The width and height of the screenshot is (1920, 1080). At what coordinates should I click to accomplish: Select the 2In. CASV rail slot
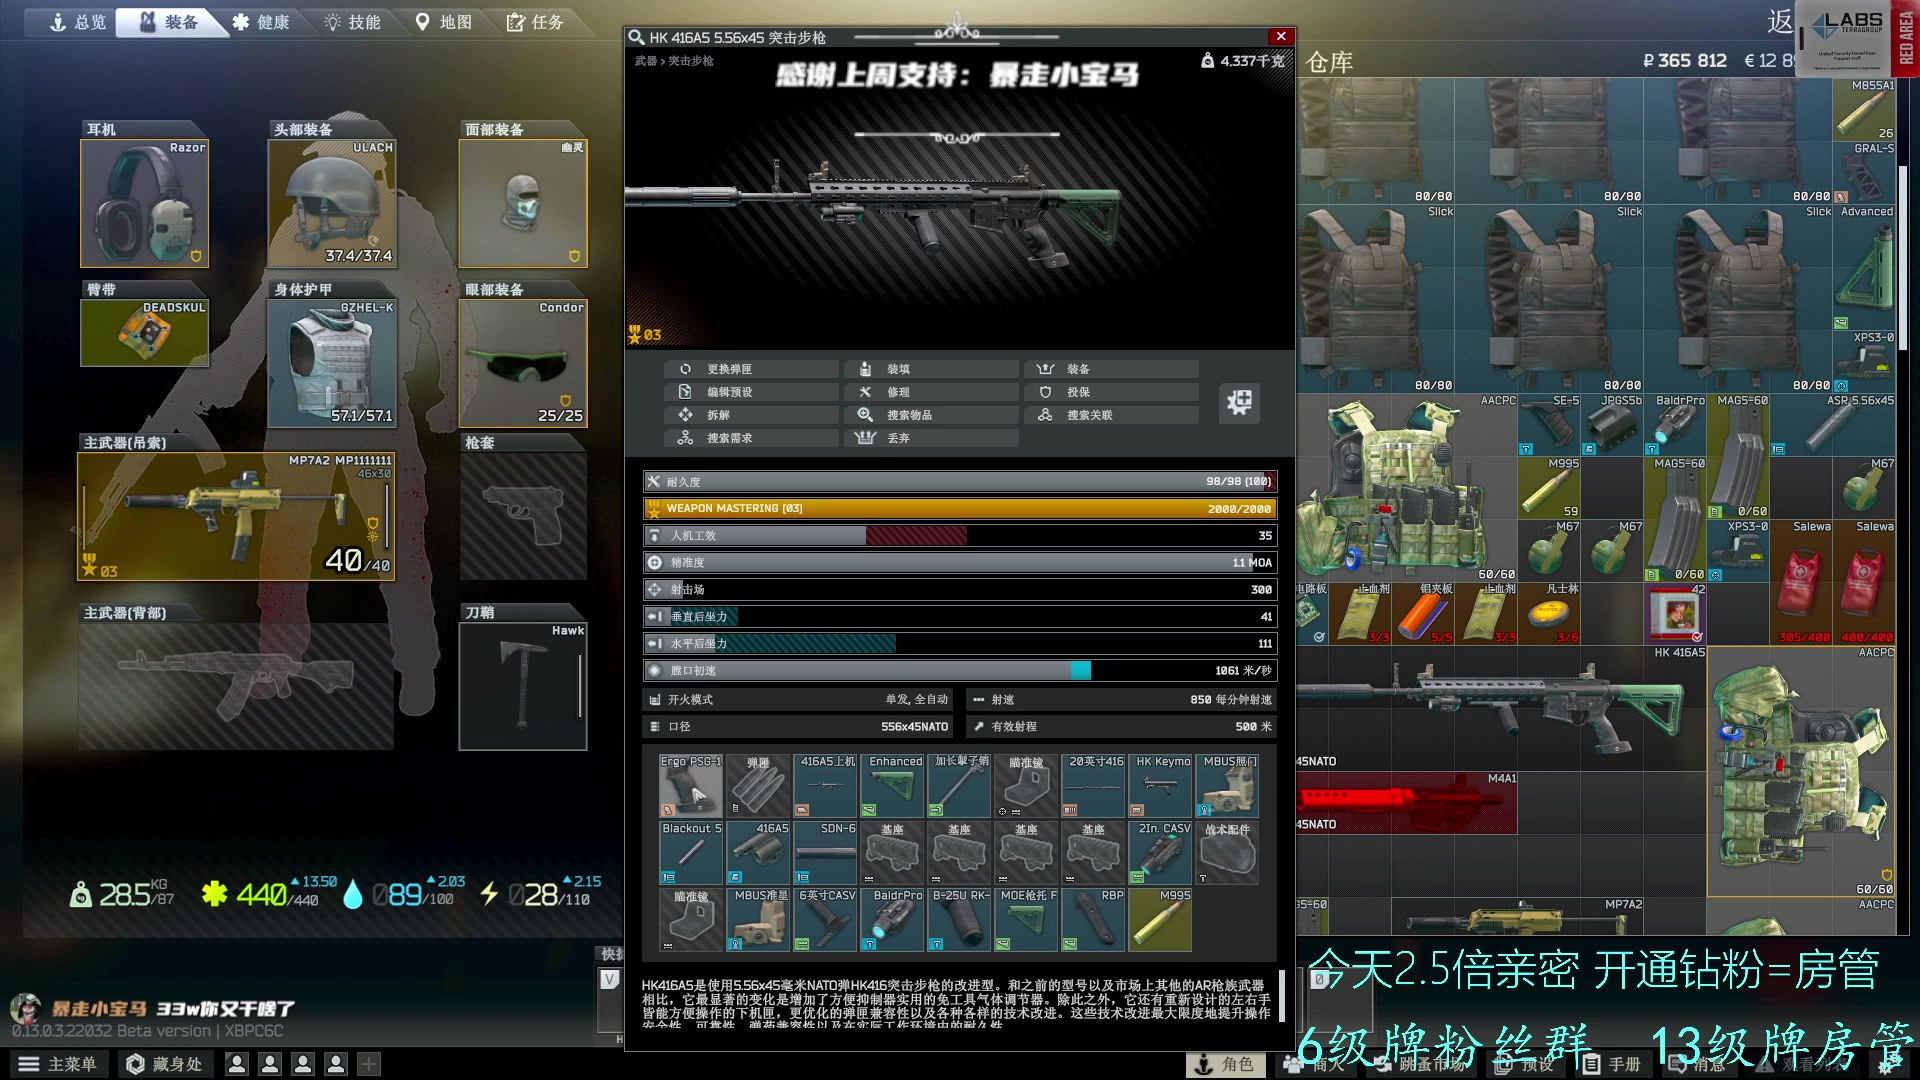point(1160,853)
